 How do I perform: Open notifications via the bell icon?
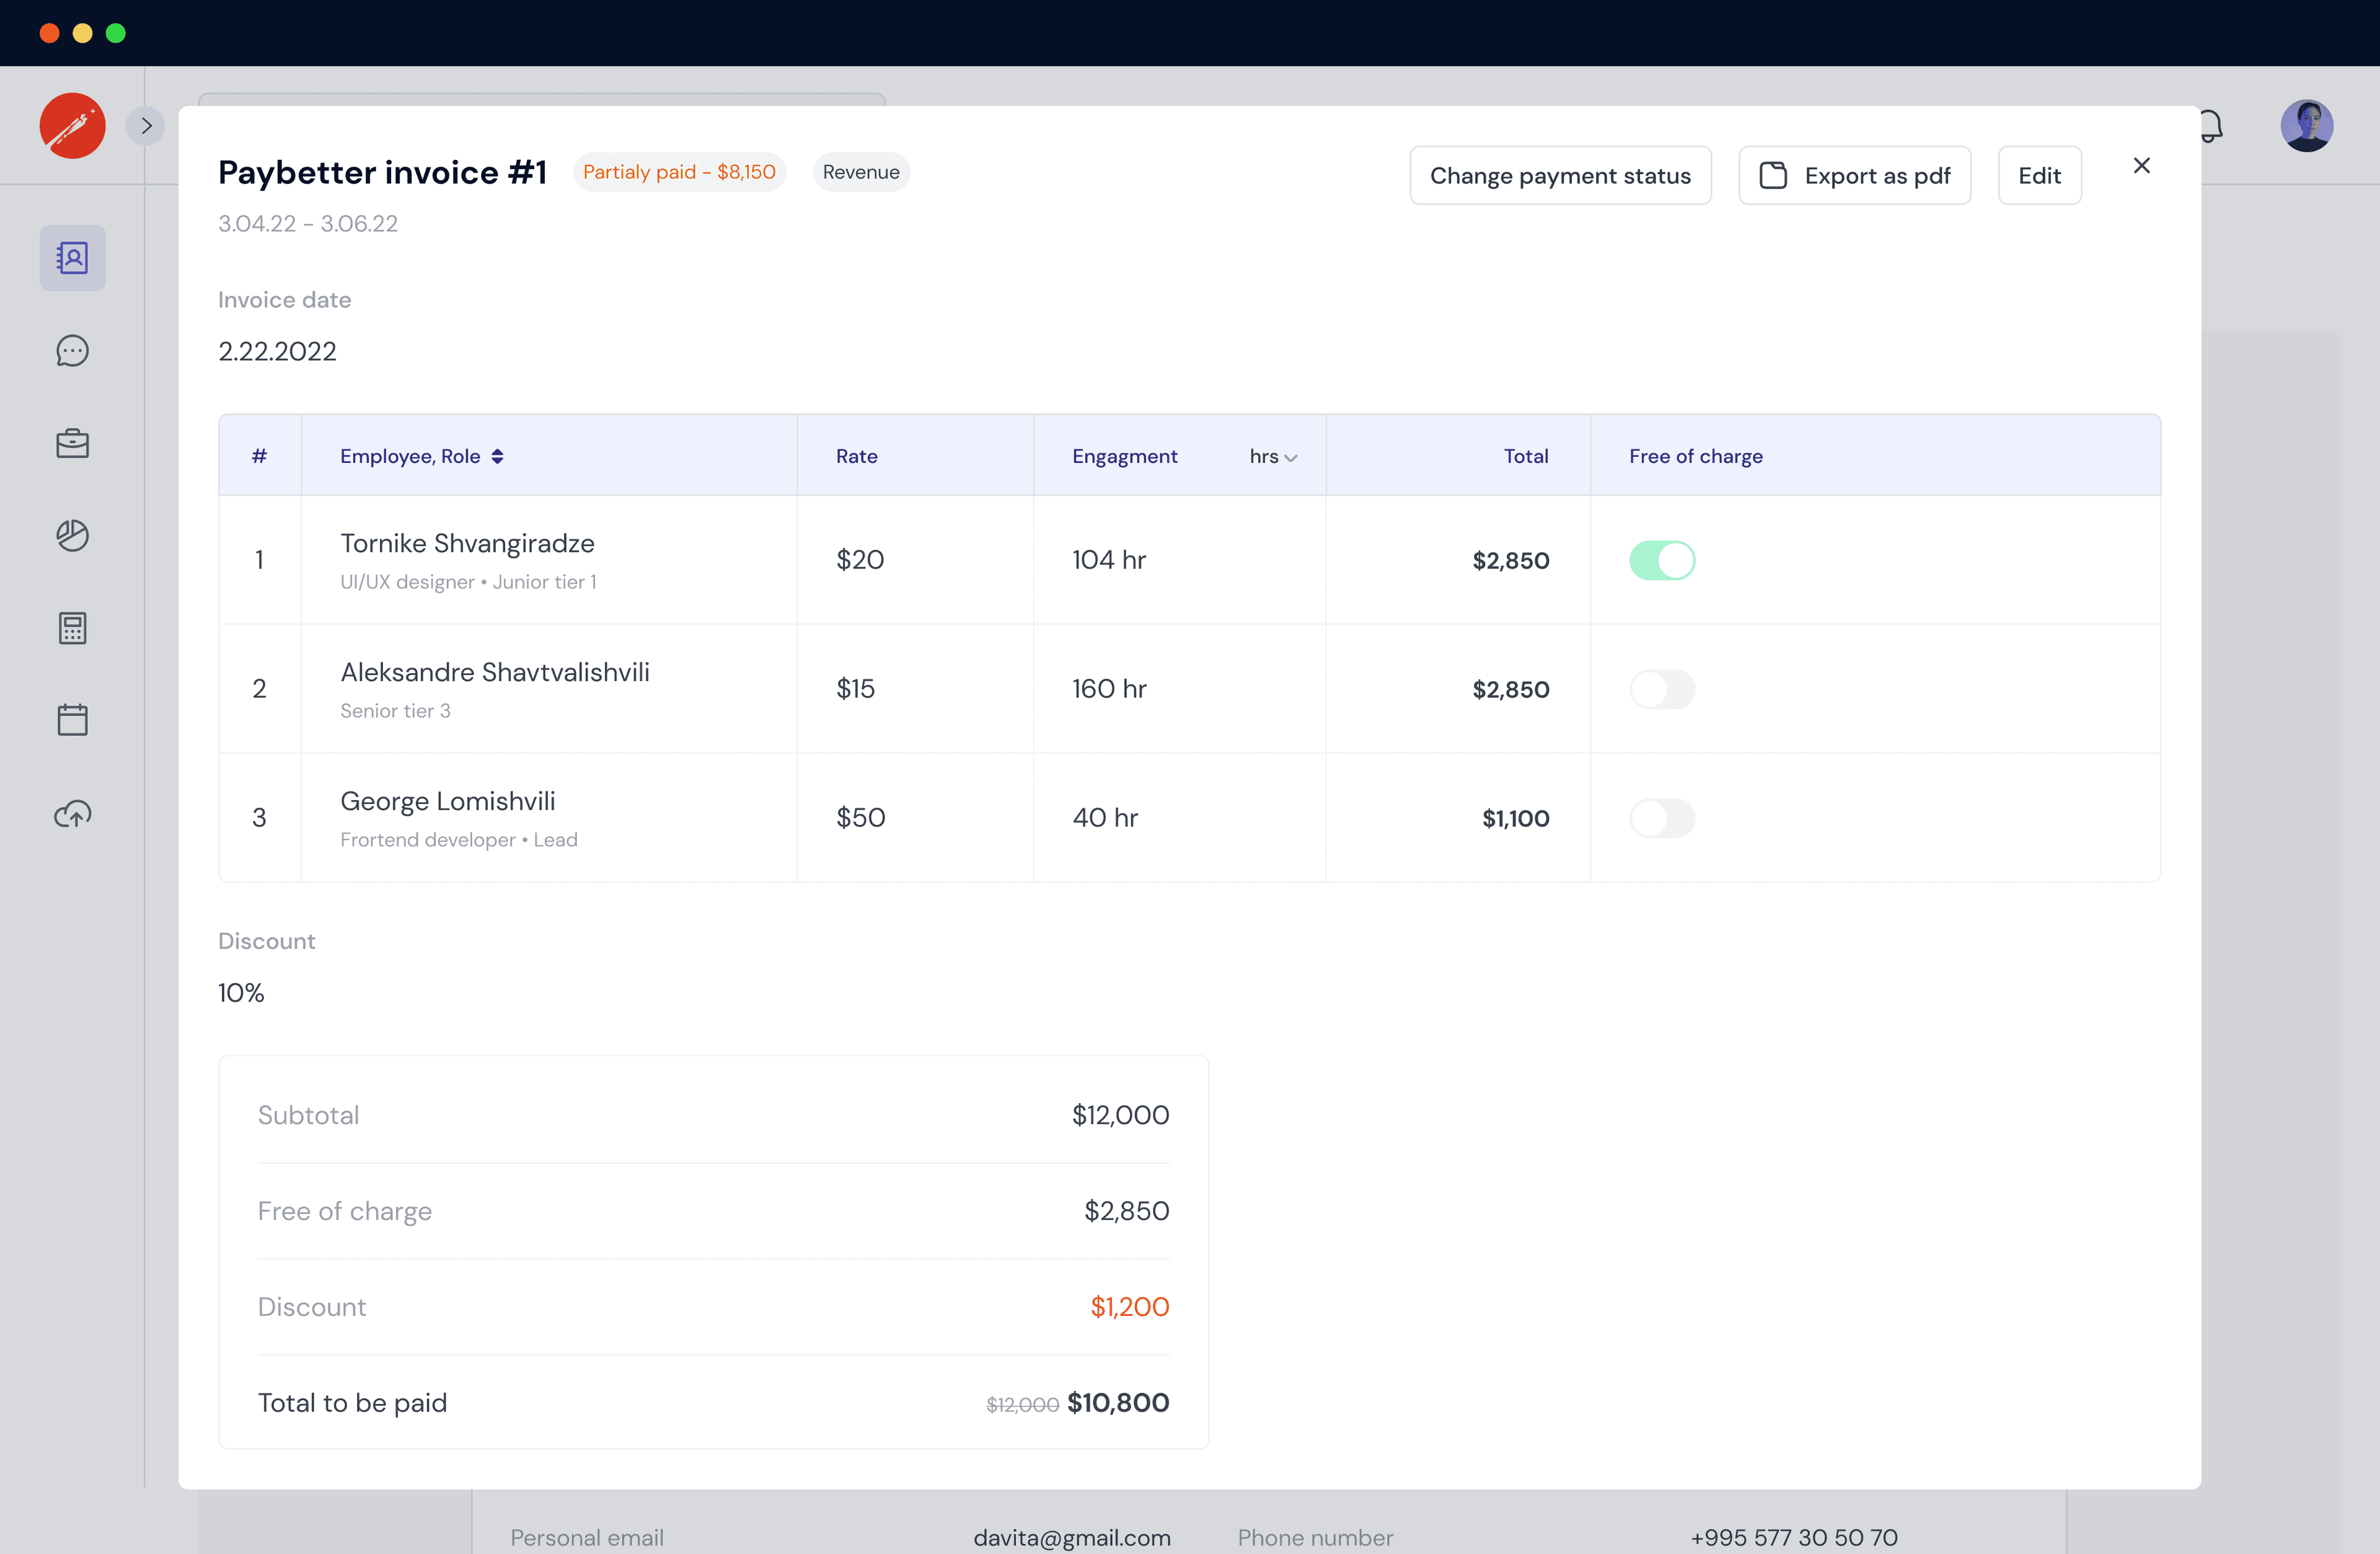tap(2211, 125)
